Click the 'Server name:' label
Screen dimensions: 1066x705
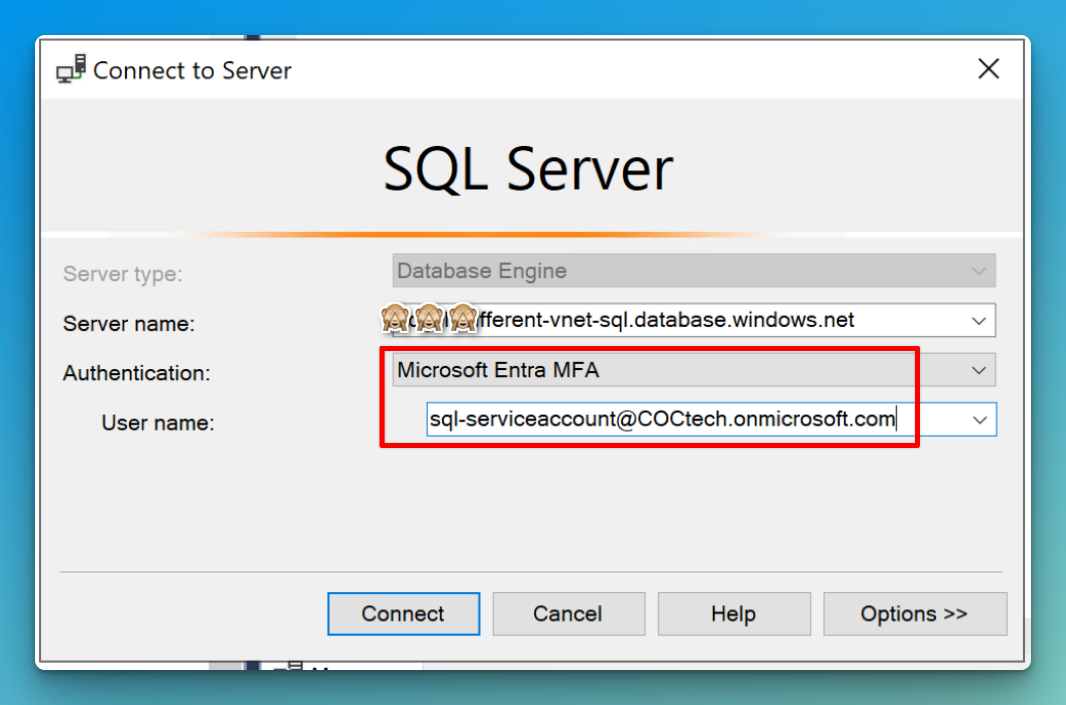(128, 324)
